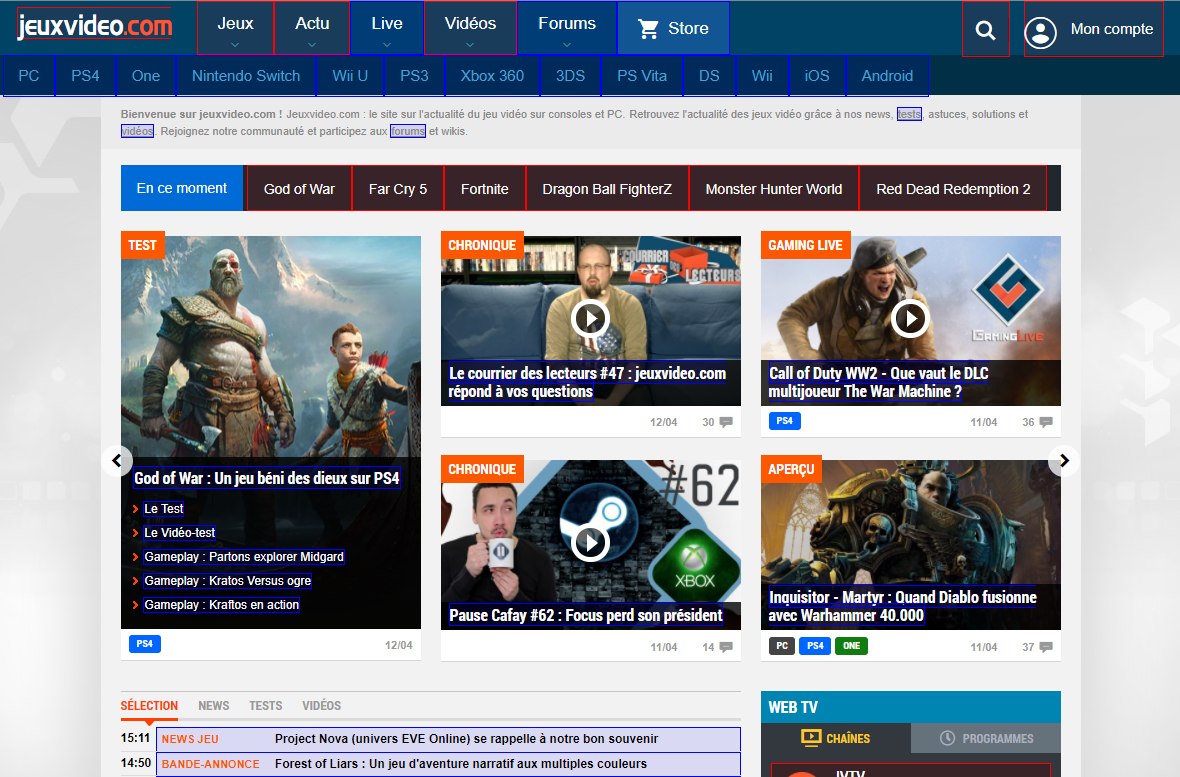The height and width of the screenshot is (777, 1180).
Task: Play the Call of Duty WW2 Gaming Live video
Action: 910,318
